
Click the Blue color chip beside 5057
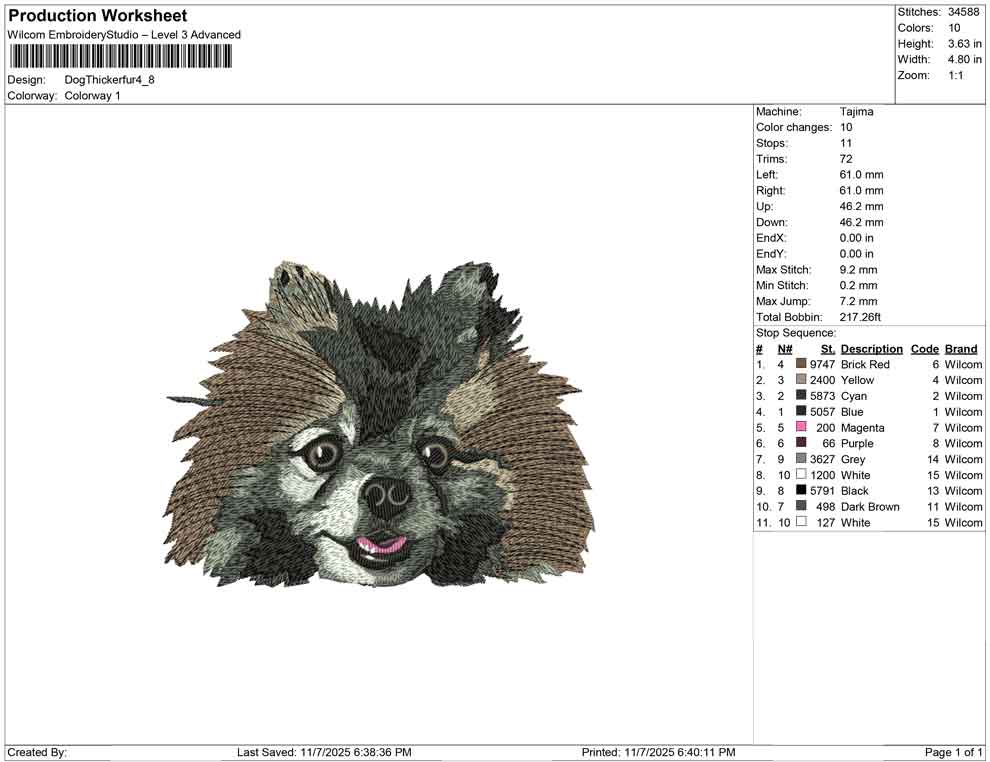click(x=800, y=412)
